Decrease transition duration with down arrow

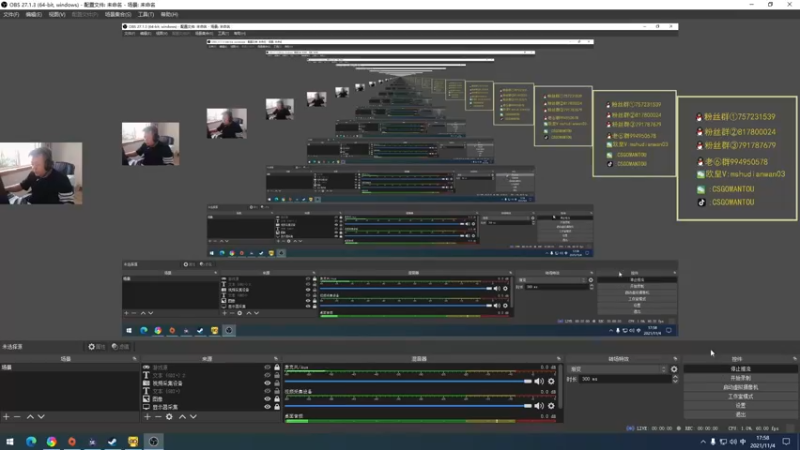pyautogui.click(x=676, y=381)
